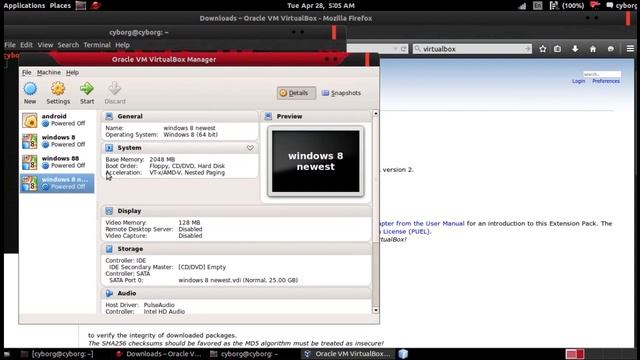Screen dimensions: 640x360
Task: Click the workspace switcher in bottom panel
Action: point(575,354)
